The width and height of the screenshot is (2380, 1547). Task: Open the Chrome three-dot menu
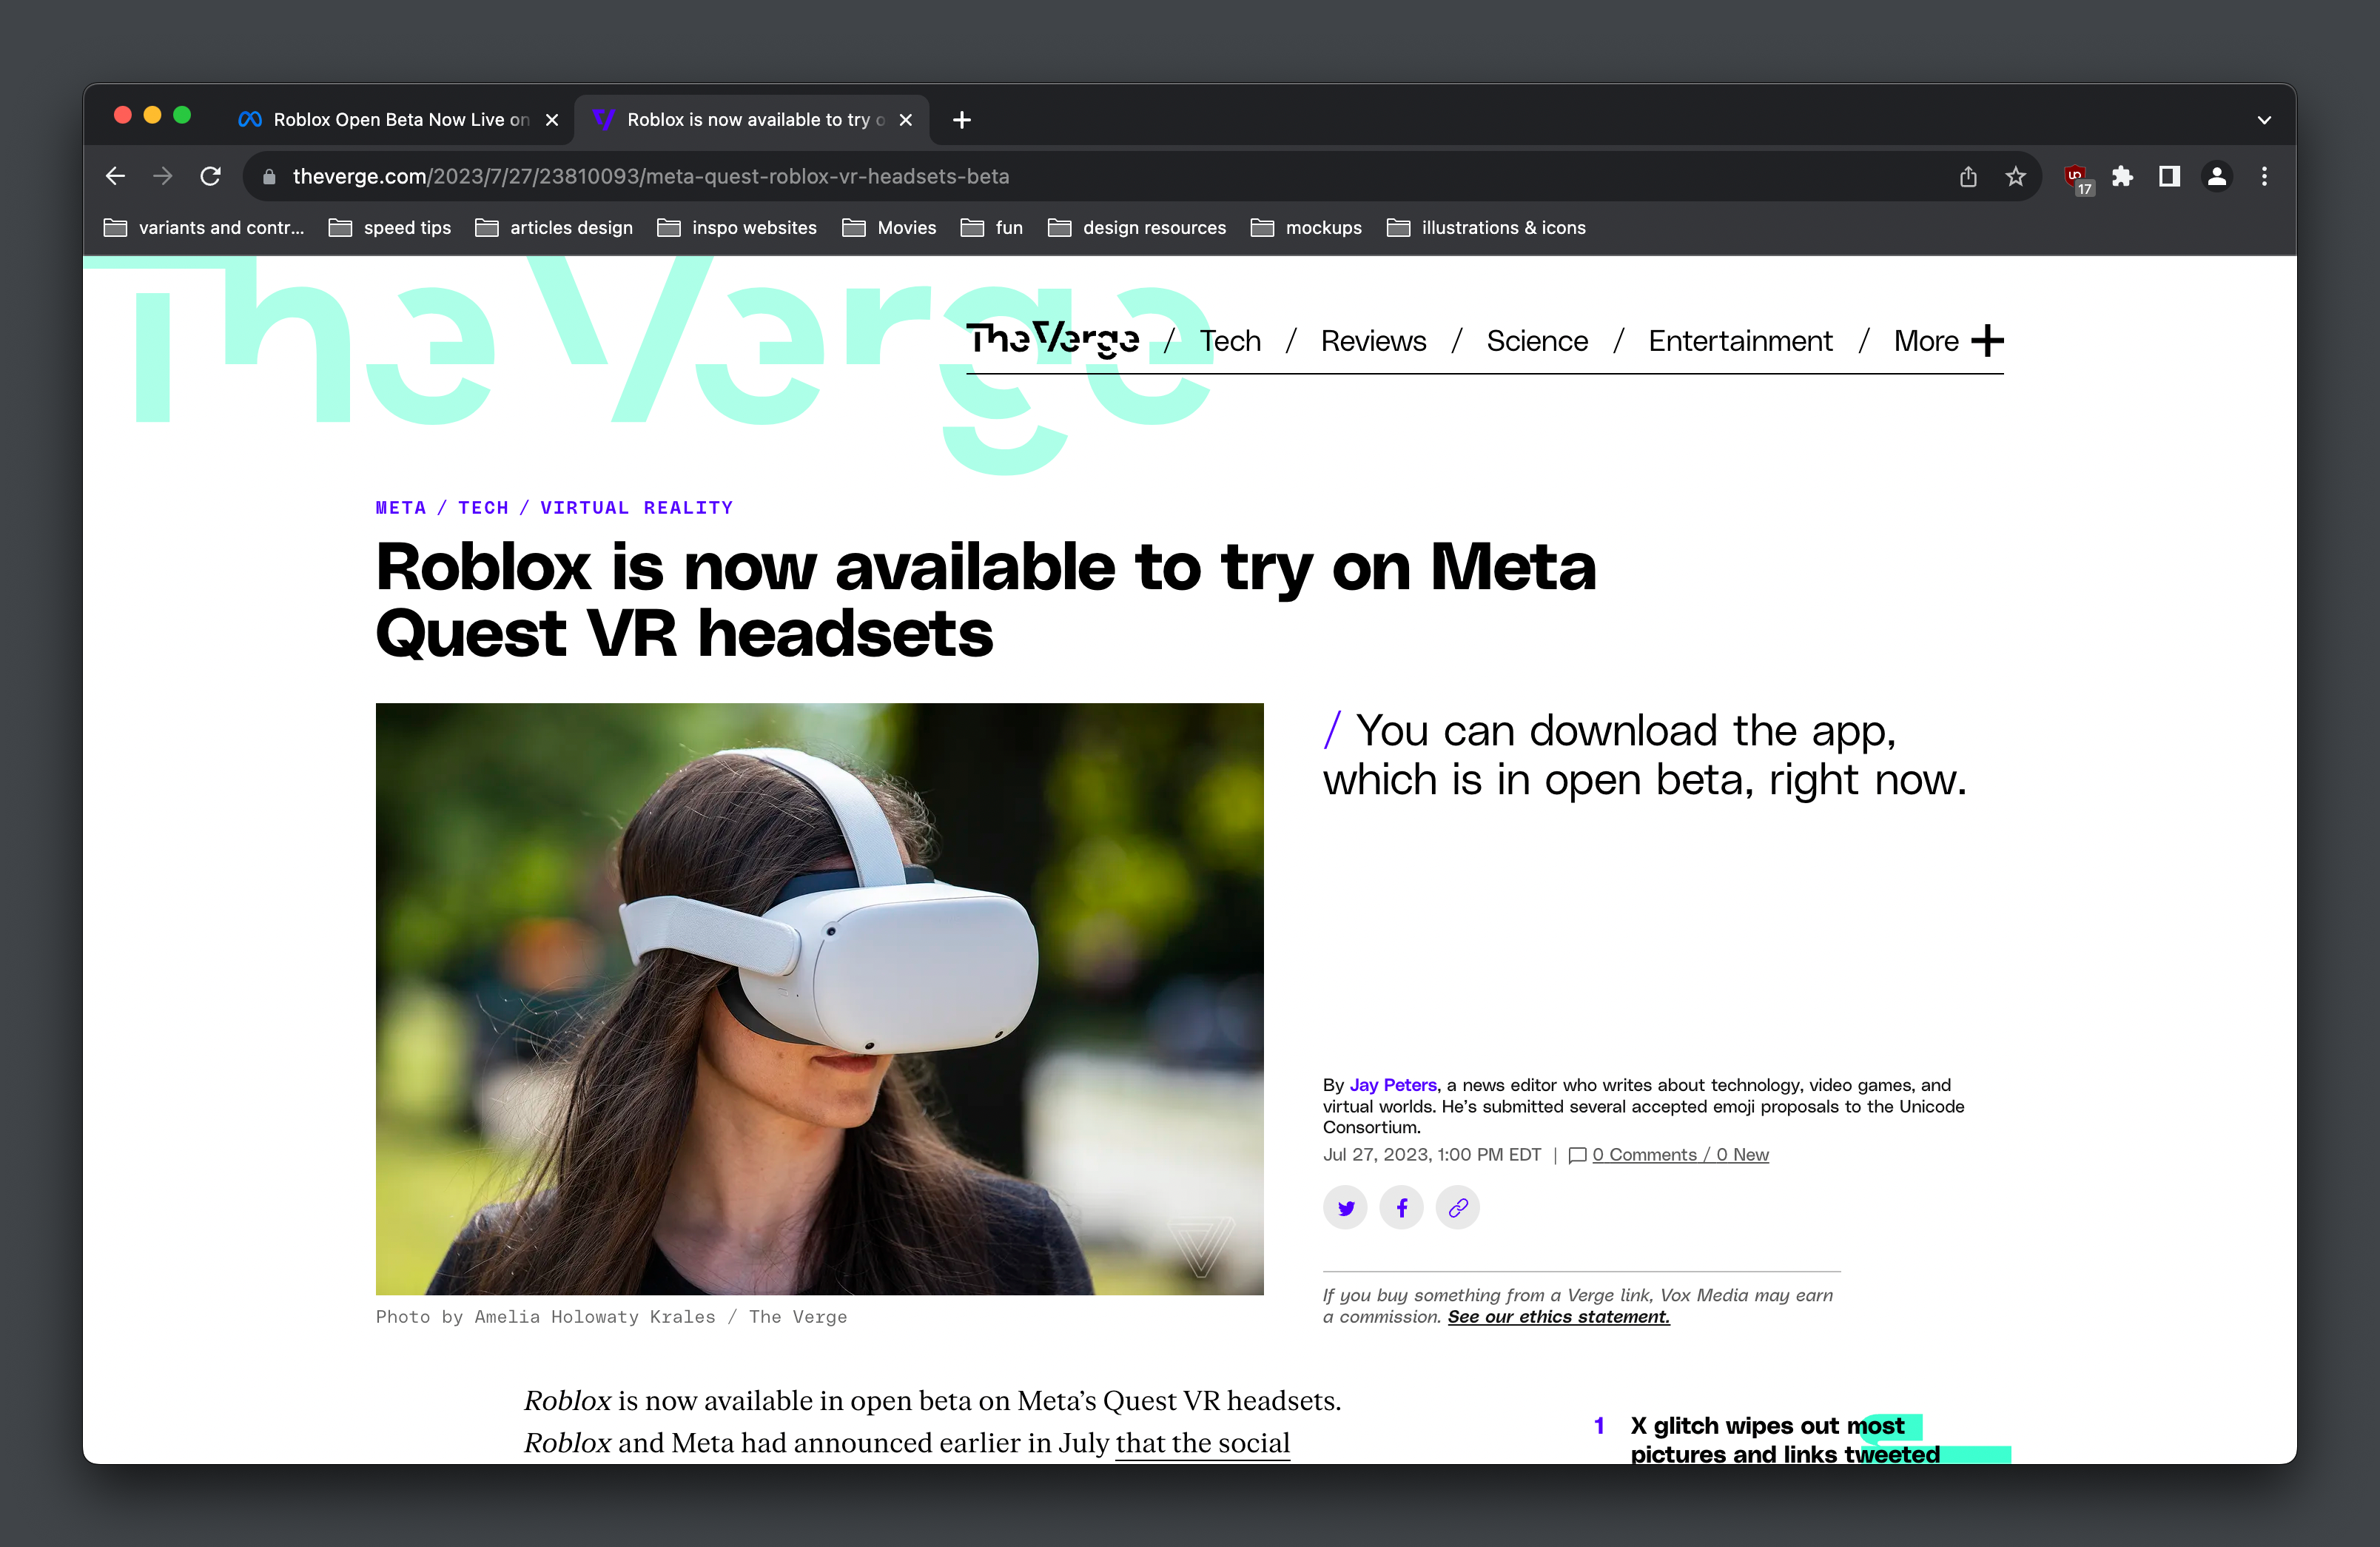coord(2265,176)
